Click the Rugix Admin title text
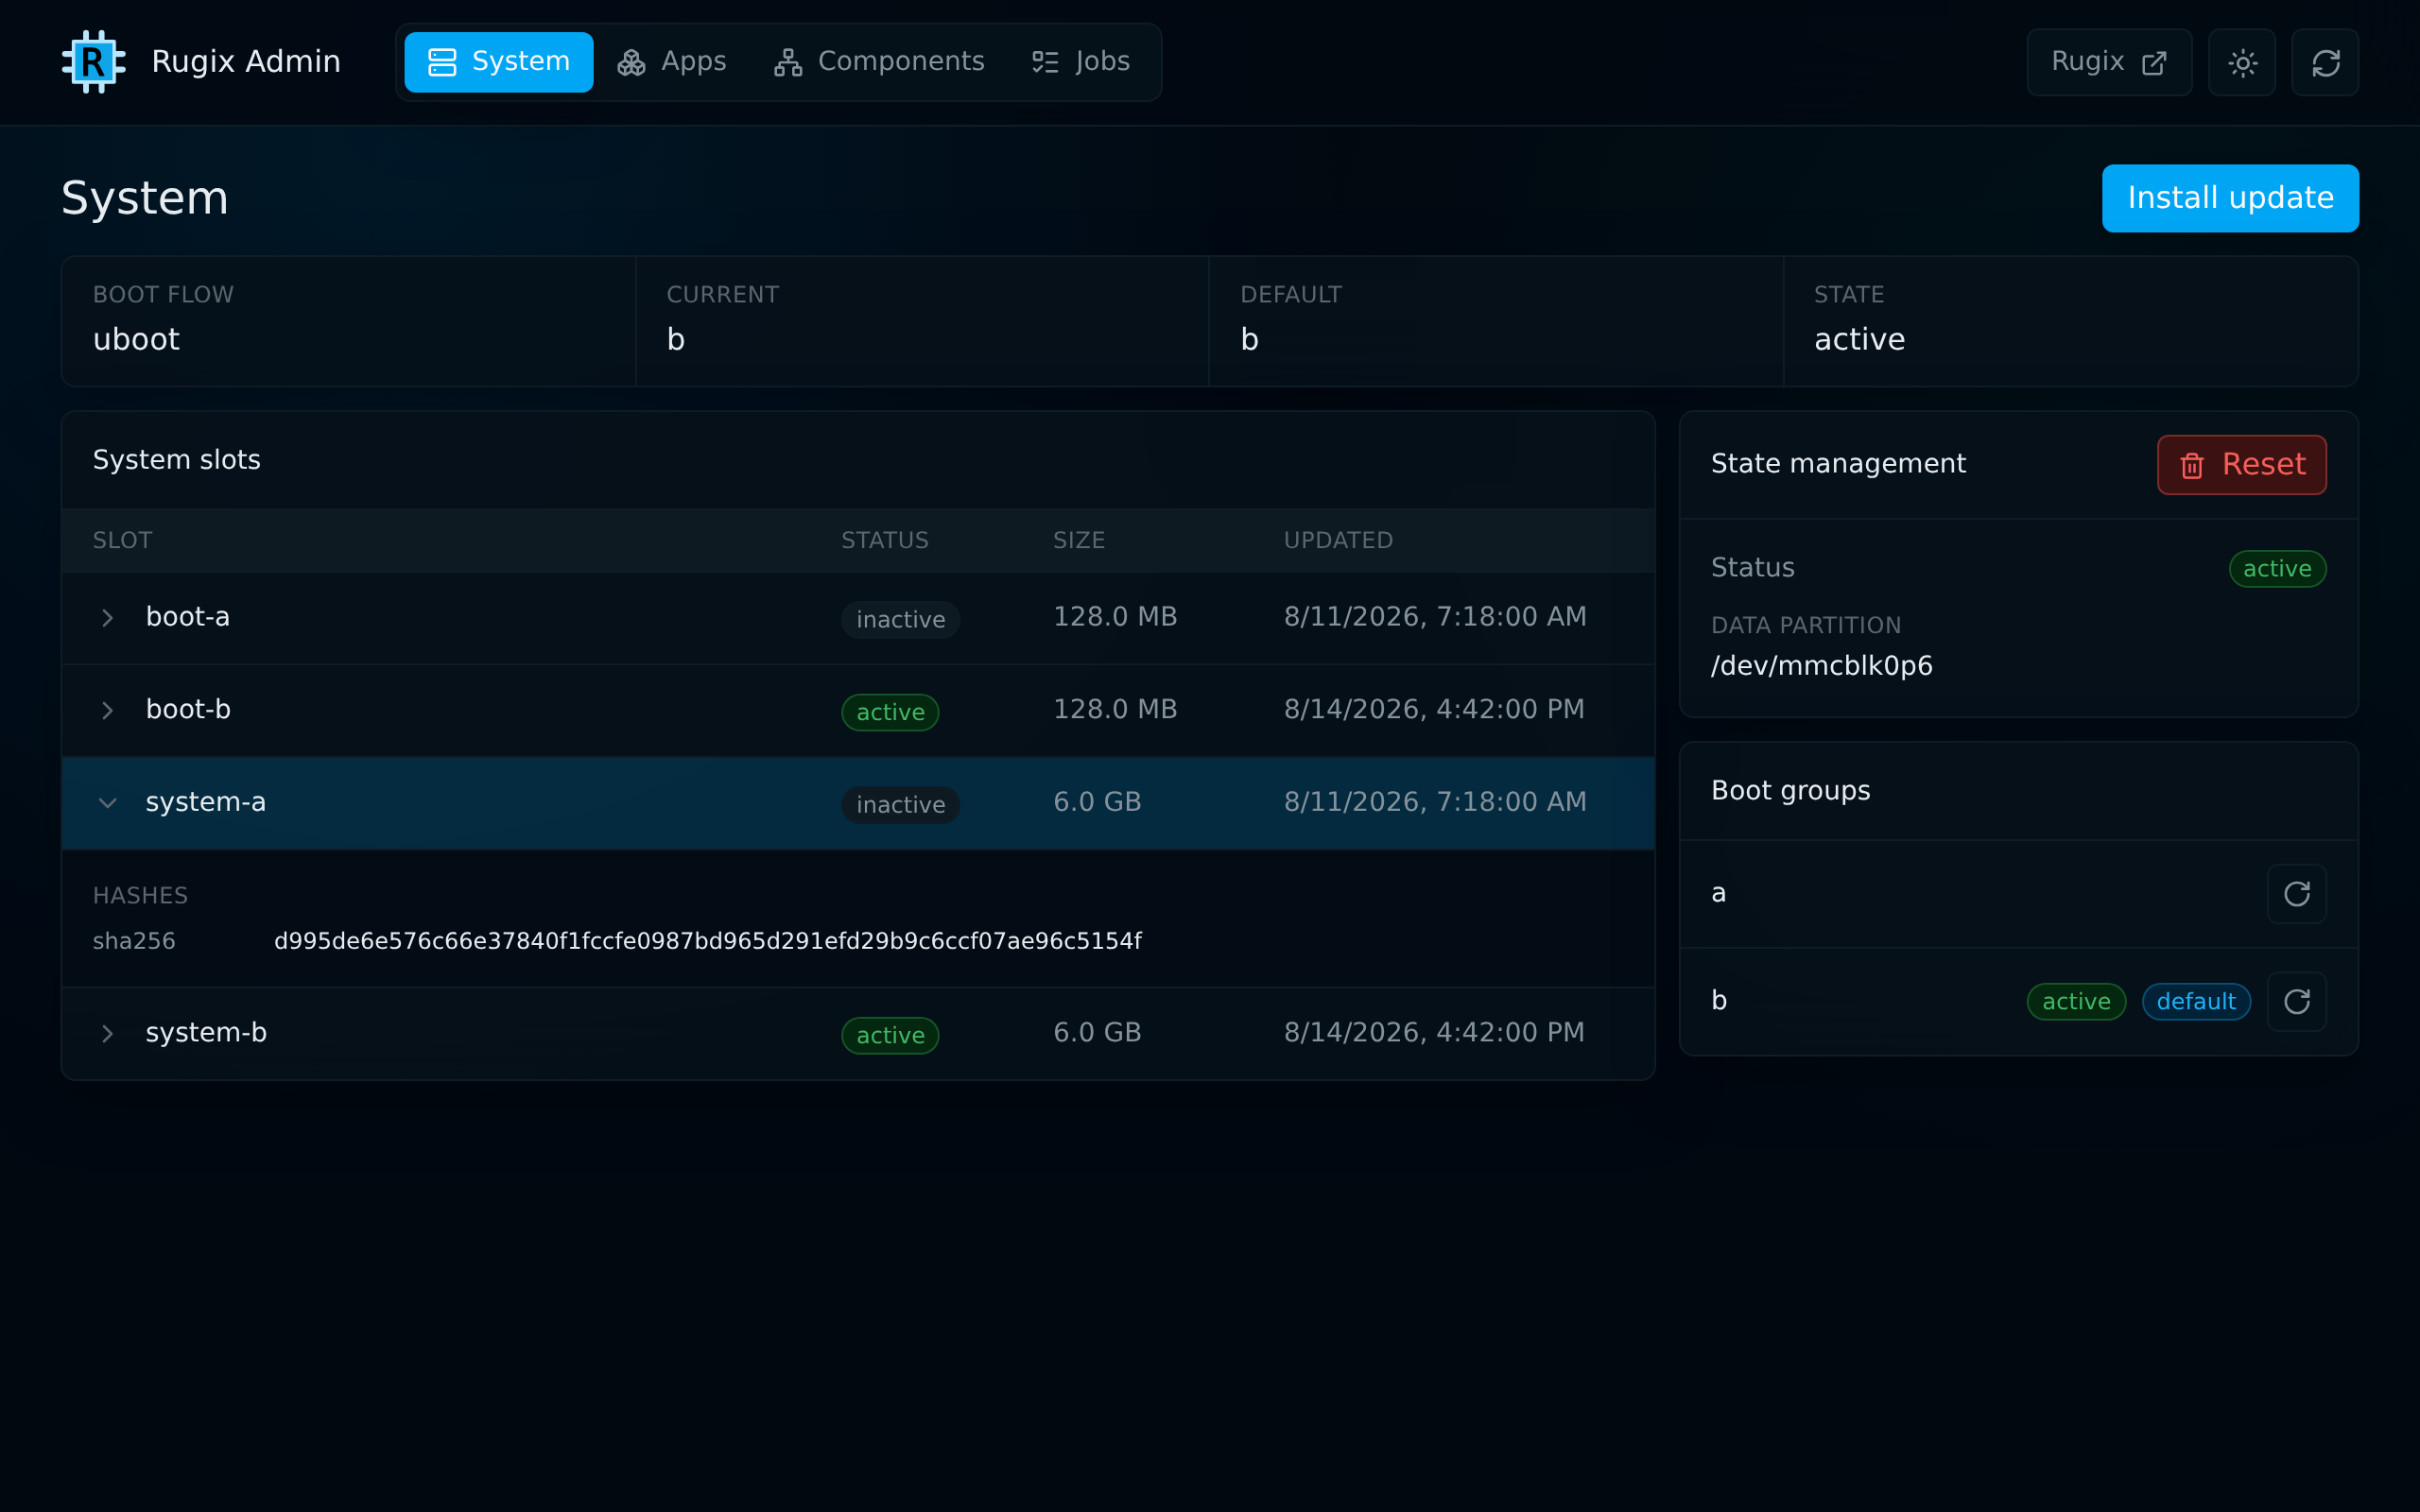 [246, 62]
